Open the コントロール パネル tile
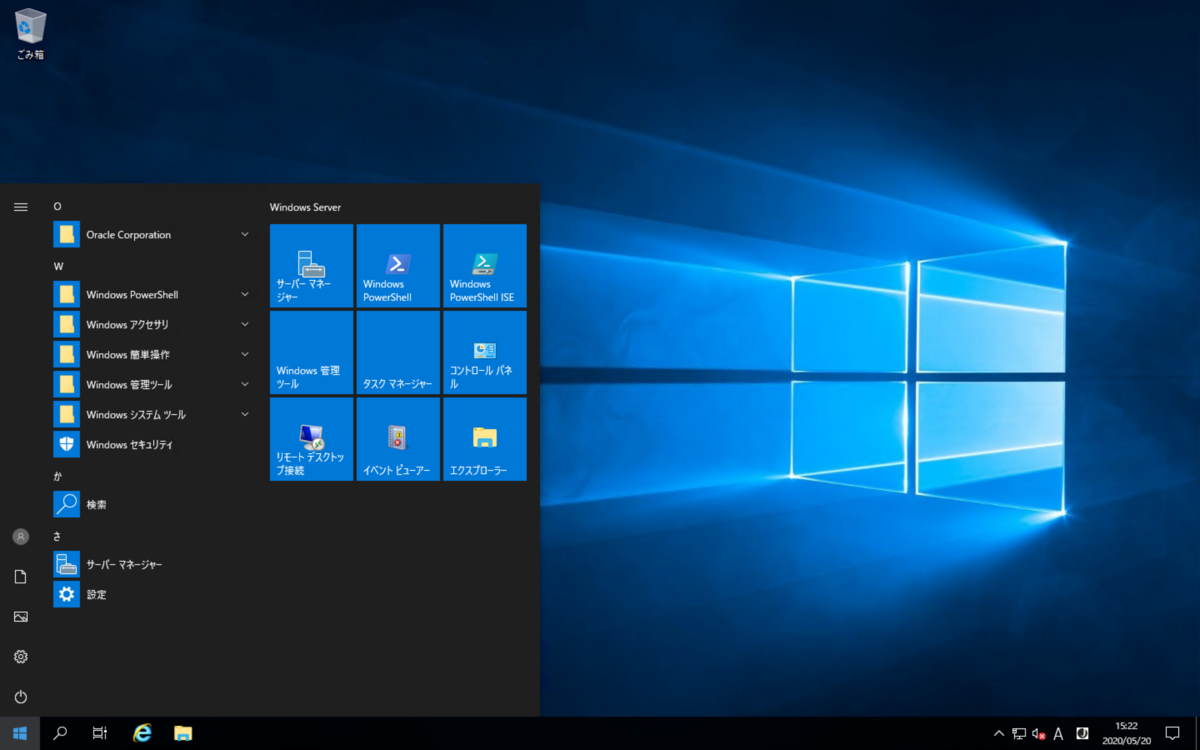Viewport: 1200px width, 750px height. point(485,352)
